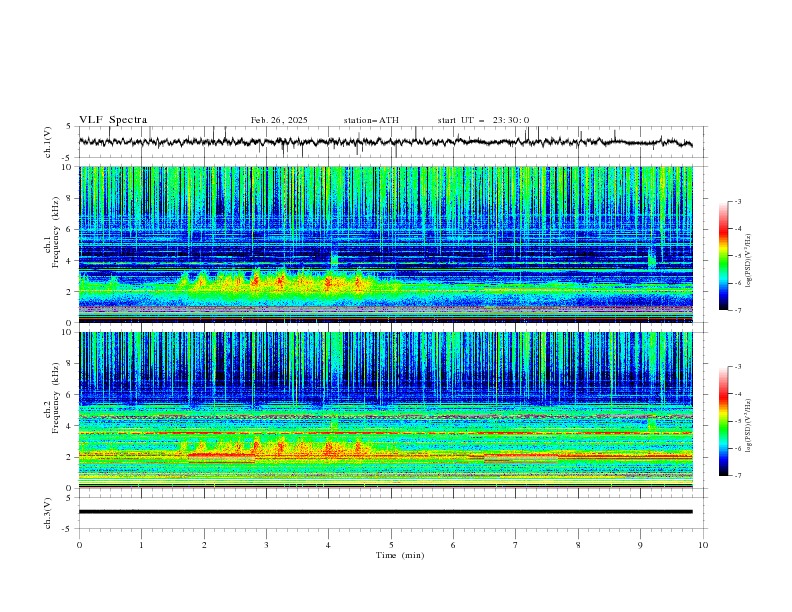Viewport: 792px width, 612px height.
Task: Click the ch.1 voltage waveform trace
Action: 385,142
